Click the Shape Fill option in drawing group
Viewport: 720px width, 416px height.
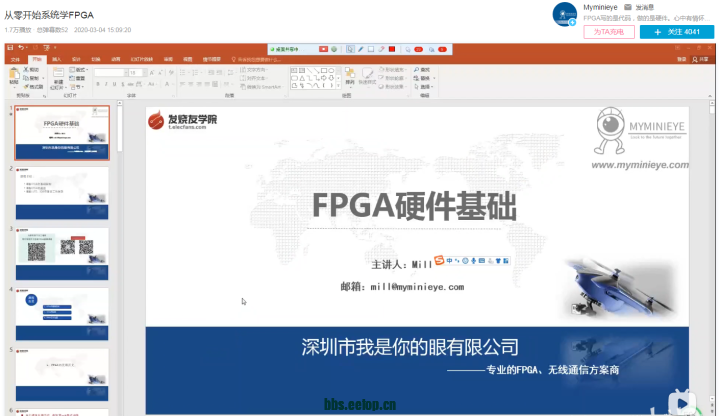(x=391, y=70)
